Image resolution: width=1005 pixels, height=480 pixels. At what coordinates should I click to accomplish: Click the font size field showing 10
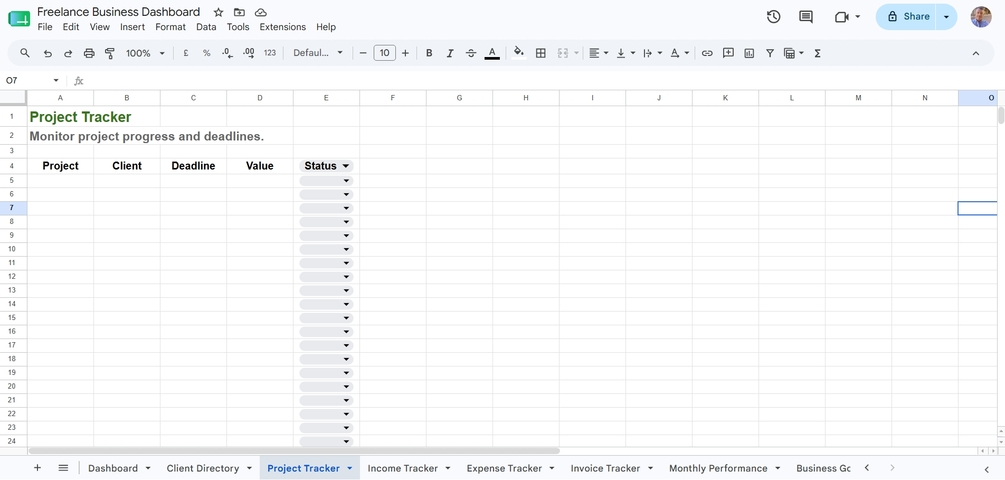384,53
